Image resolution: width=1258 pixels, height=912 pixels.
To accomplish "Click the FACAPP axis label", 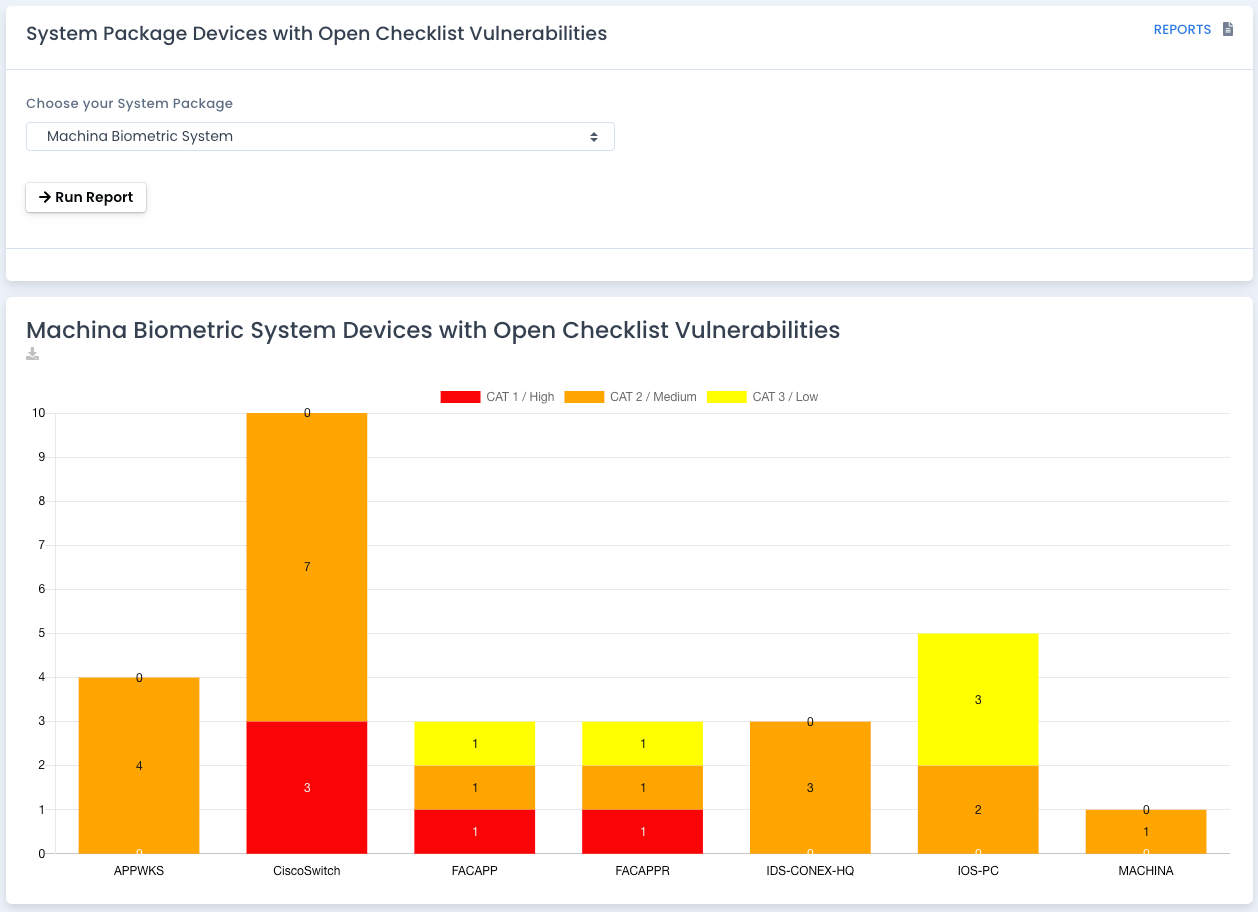I will coord(475,871).
